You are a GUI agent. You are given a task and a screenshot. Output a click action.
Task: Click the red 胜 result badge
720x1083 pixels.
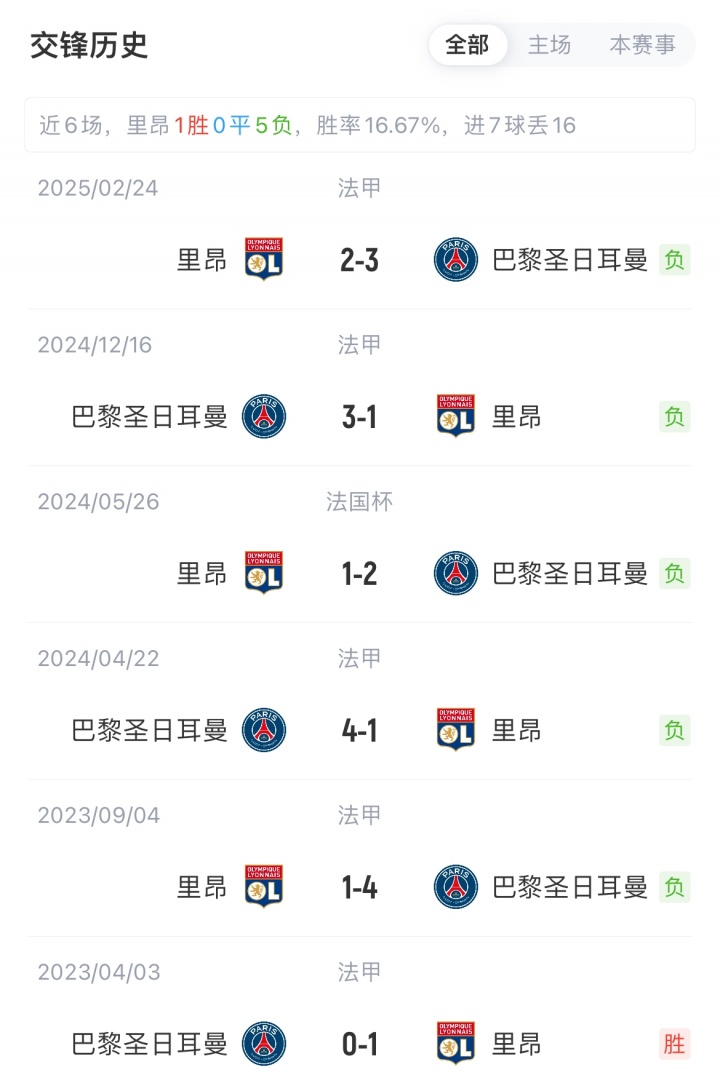click(675, 1044)
